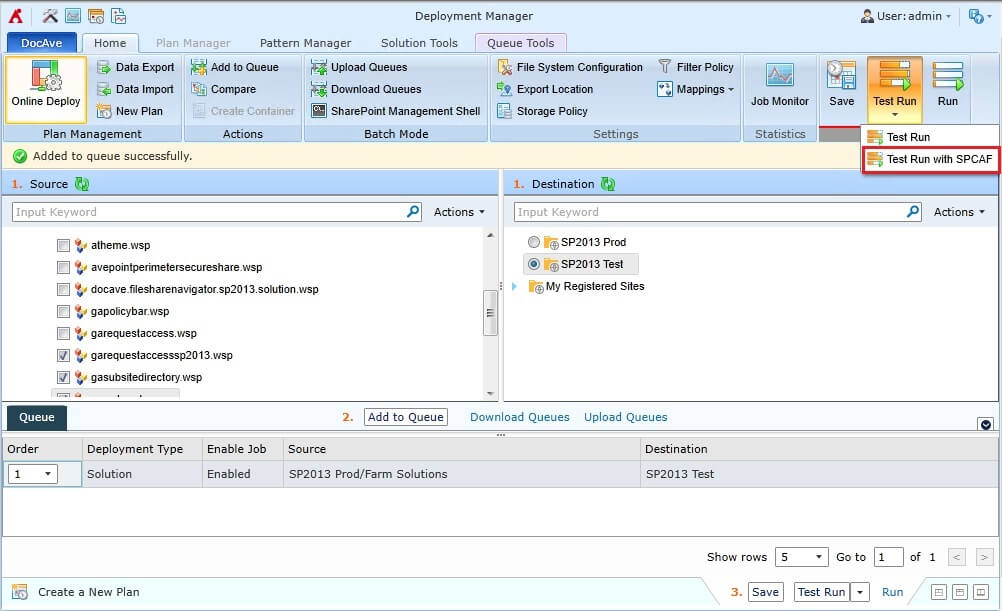Click Add to Queue in Actions ribbon group

pyautogui.click(x=235, y=67)
